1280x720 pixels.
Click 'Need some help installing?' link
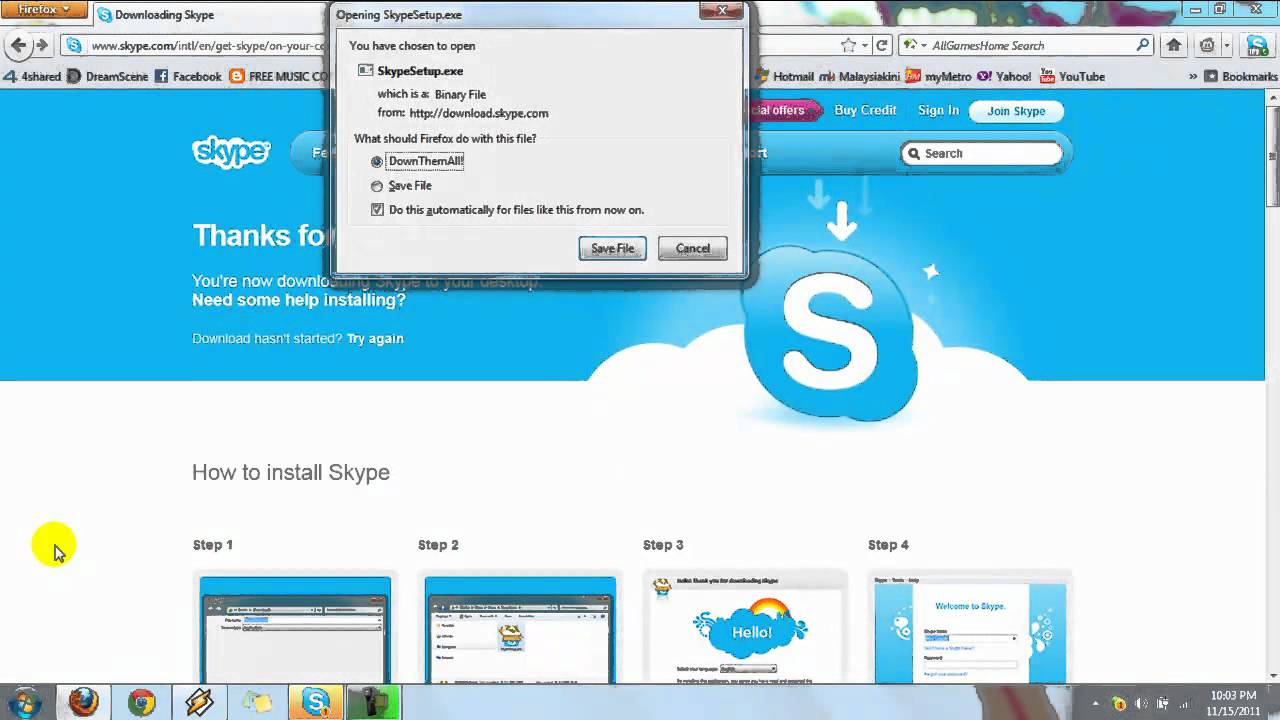(299, 300)
